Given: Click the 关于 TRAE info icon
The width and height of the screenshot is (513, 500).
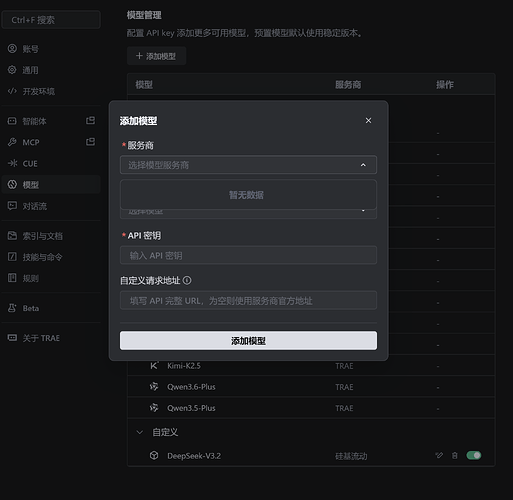Looking at the screenshot, I should [12, 338].
